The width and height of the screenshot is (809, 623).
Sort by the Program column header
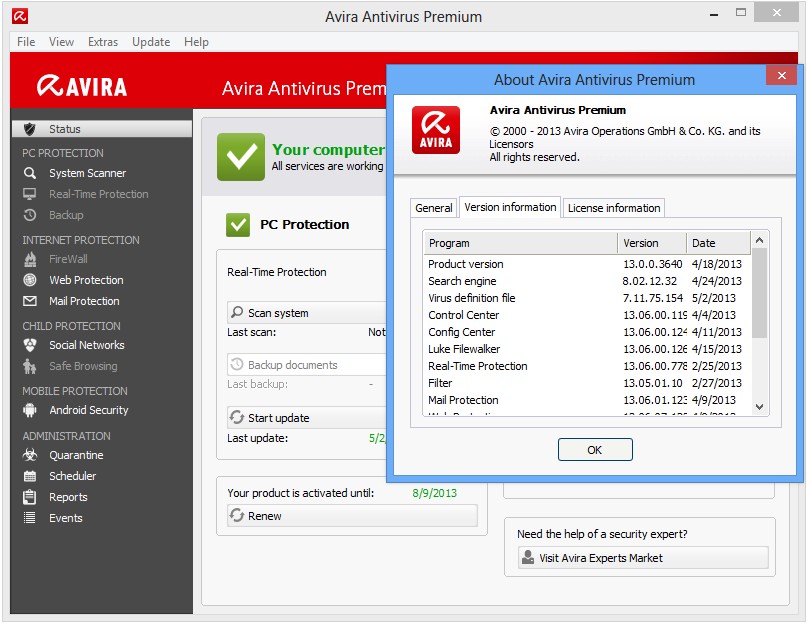tap(521, 243)
